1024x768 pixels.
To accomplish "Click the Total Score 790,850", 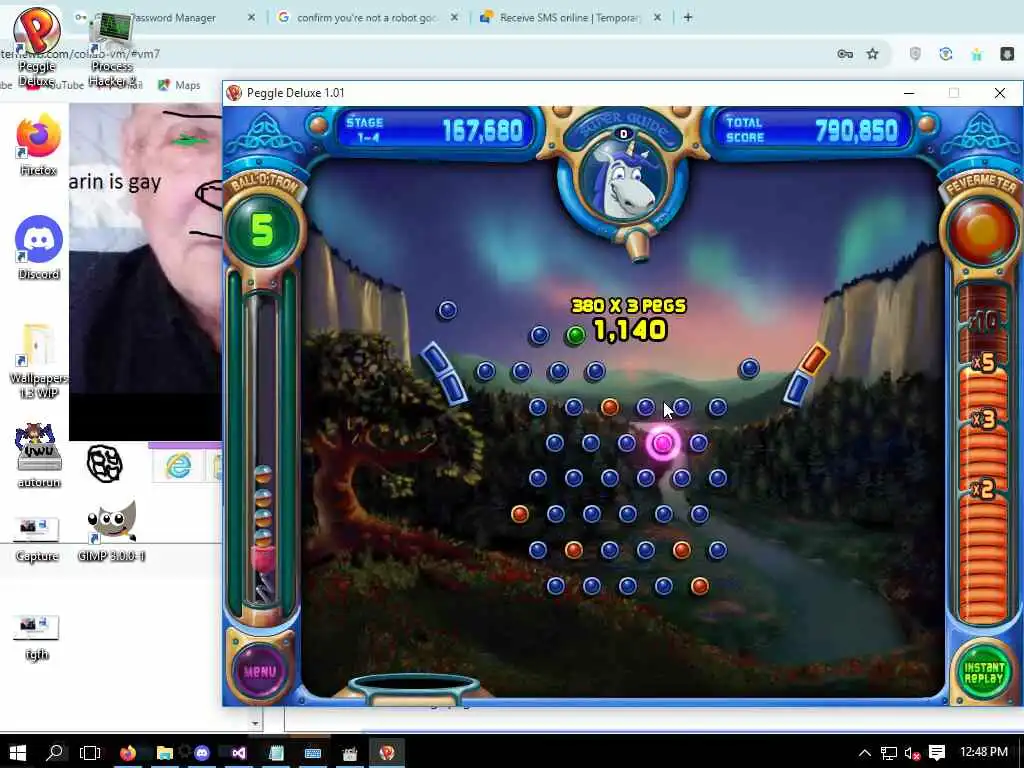I will pos(856,131).
